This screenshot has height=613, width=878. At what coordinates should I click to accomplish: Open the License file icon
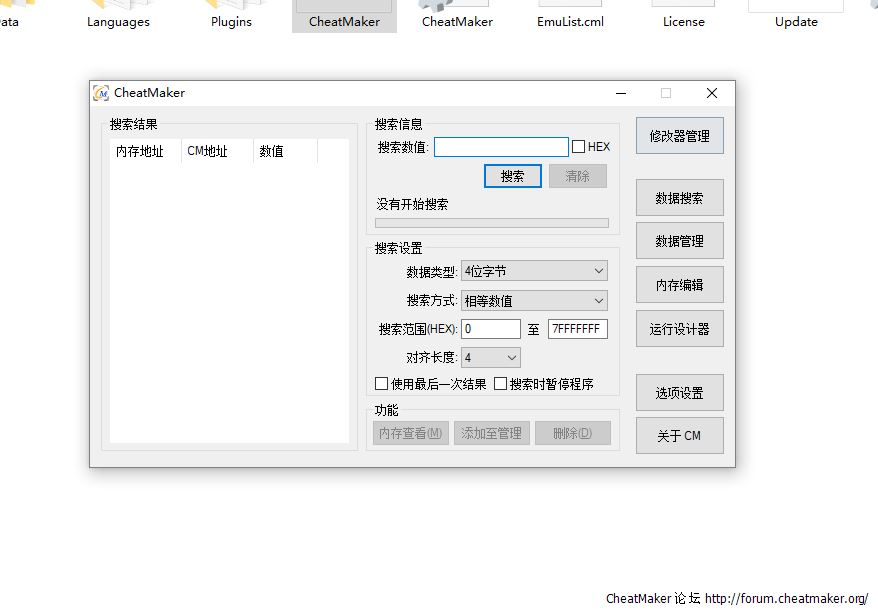[x=683, y=6]
